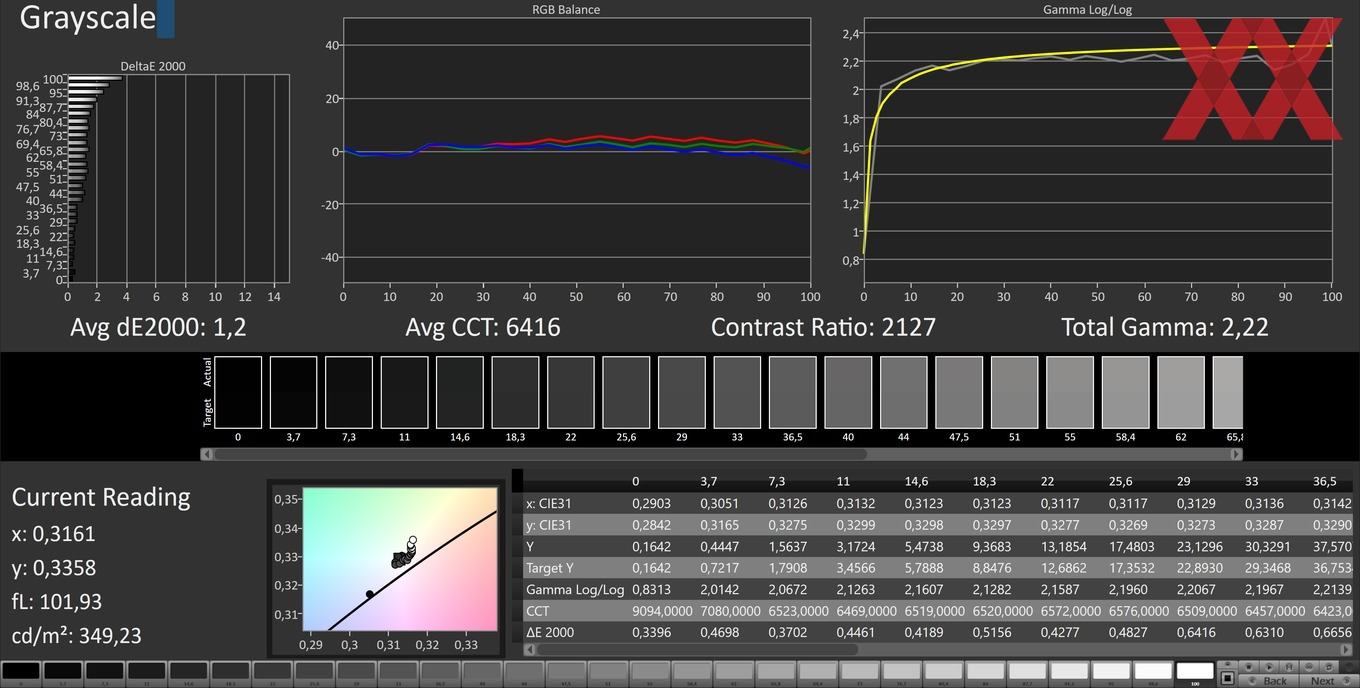Click the continuous loop read icon
This screenshot has height=688, width=1360.
click(1309, 667)
